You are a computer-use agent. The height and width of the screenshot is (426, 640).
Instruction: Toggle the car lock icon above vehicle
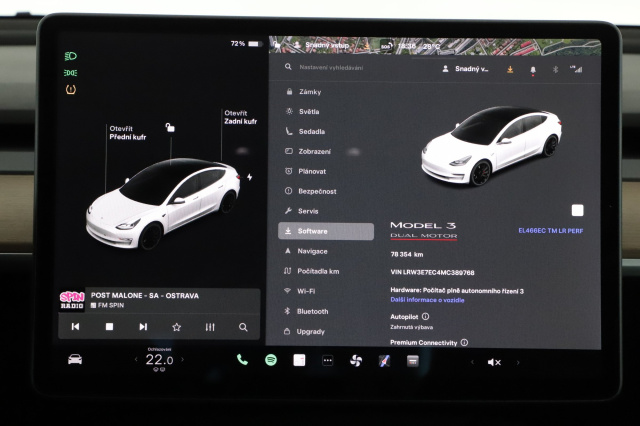pyautogui.click(x=170, y=127)
